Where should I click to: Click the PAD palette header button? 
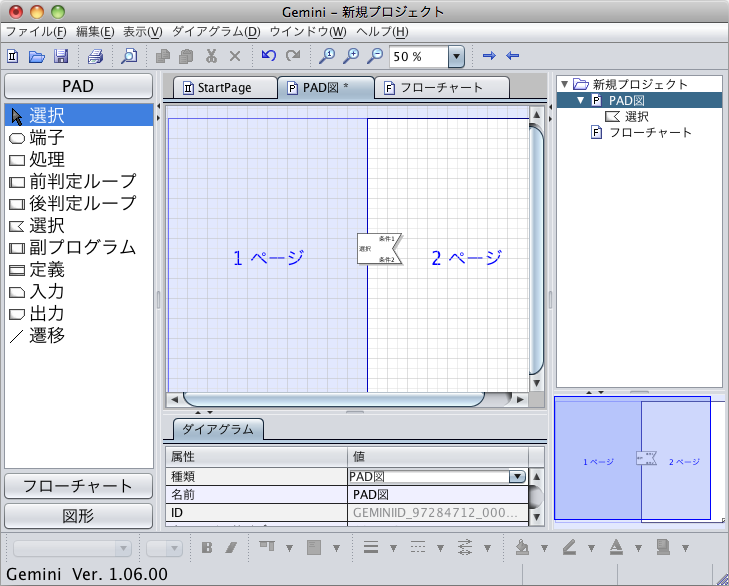point(79,86)
